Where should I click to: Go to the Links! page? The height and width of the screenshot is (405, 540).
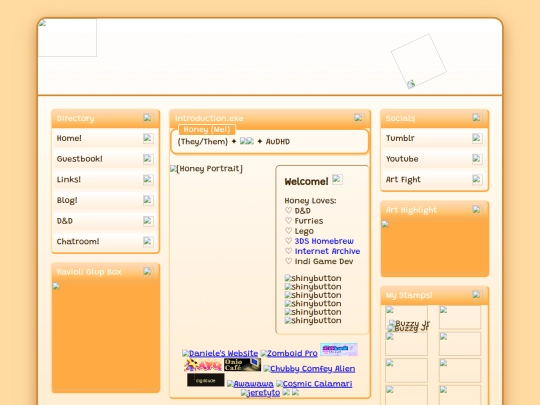click(x=105, y=179)
